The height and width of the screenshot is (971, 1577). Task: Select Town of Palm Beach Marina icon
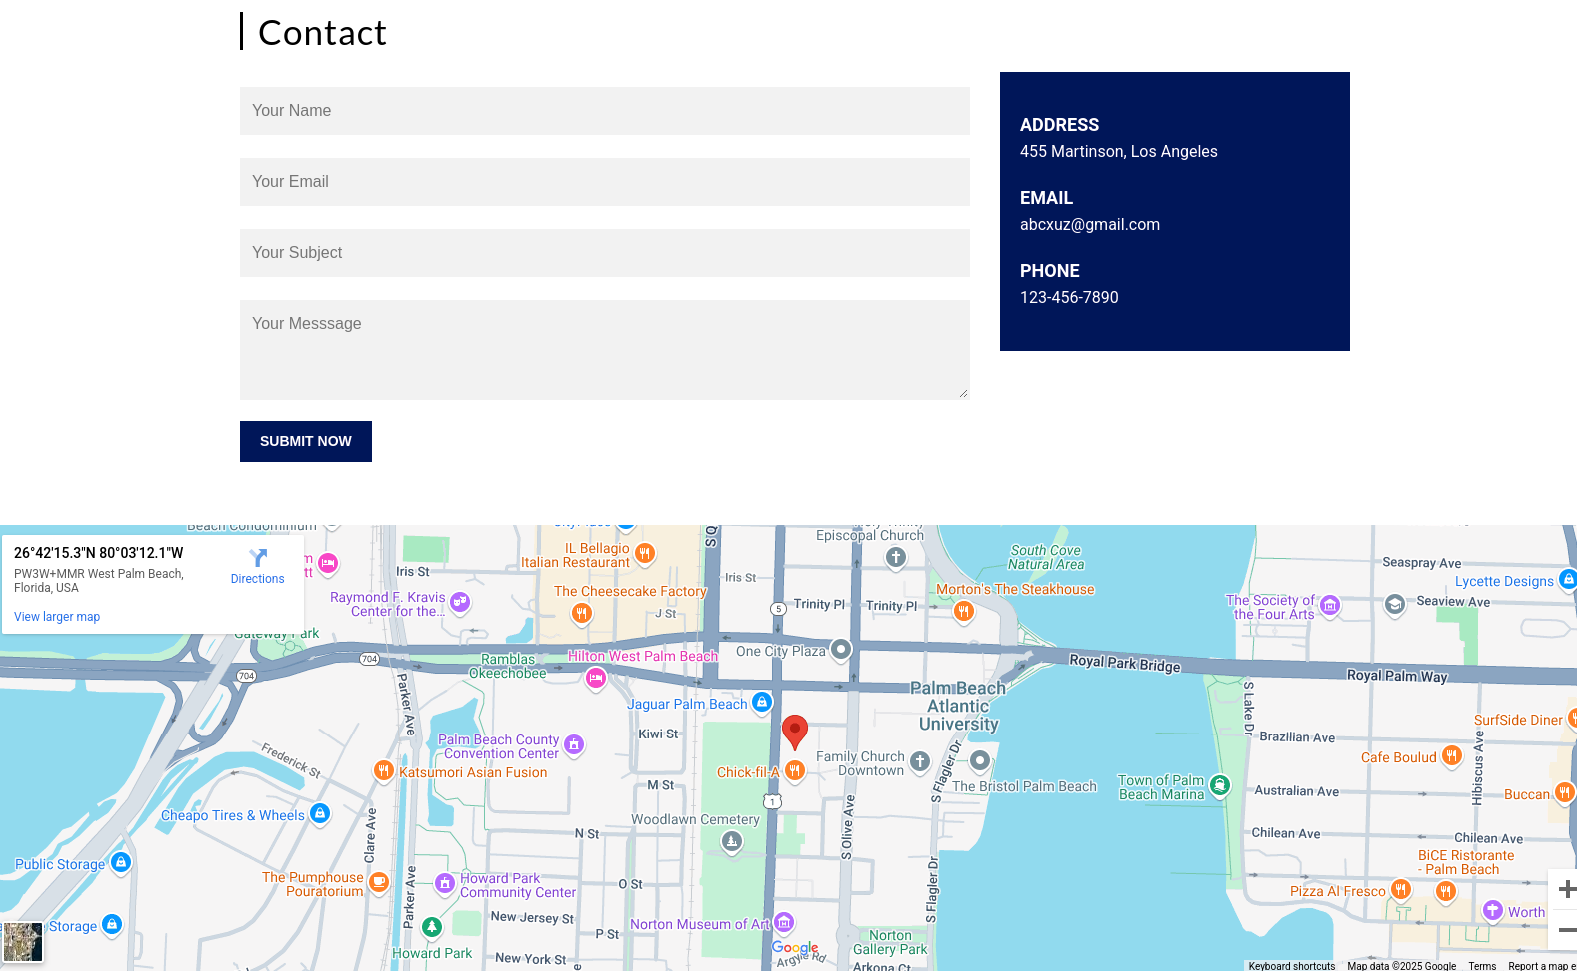(1220, 785)
